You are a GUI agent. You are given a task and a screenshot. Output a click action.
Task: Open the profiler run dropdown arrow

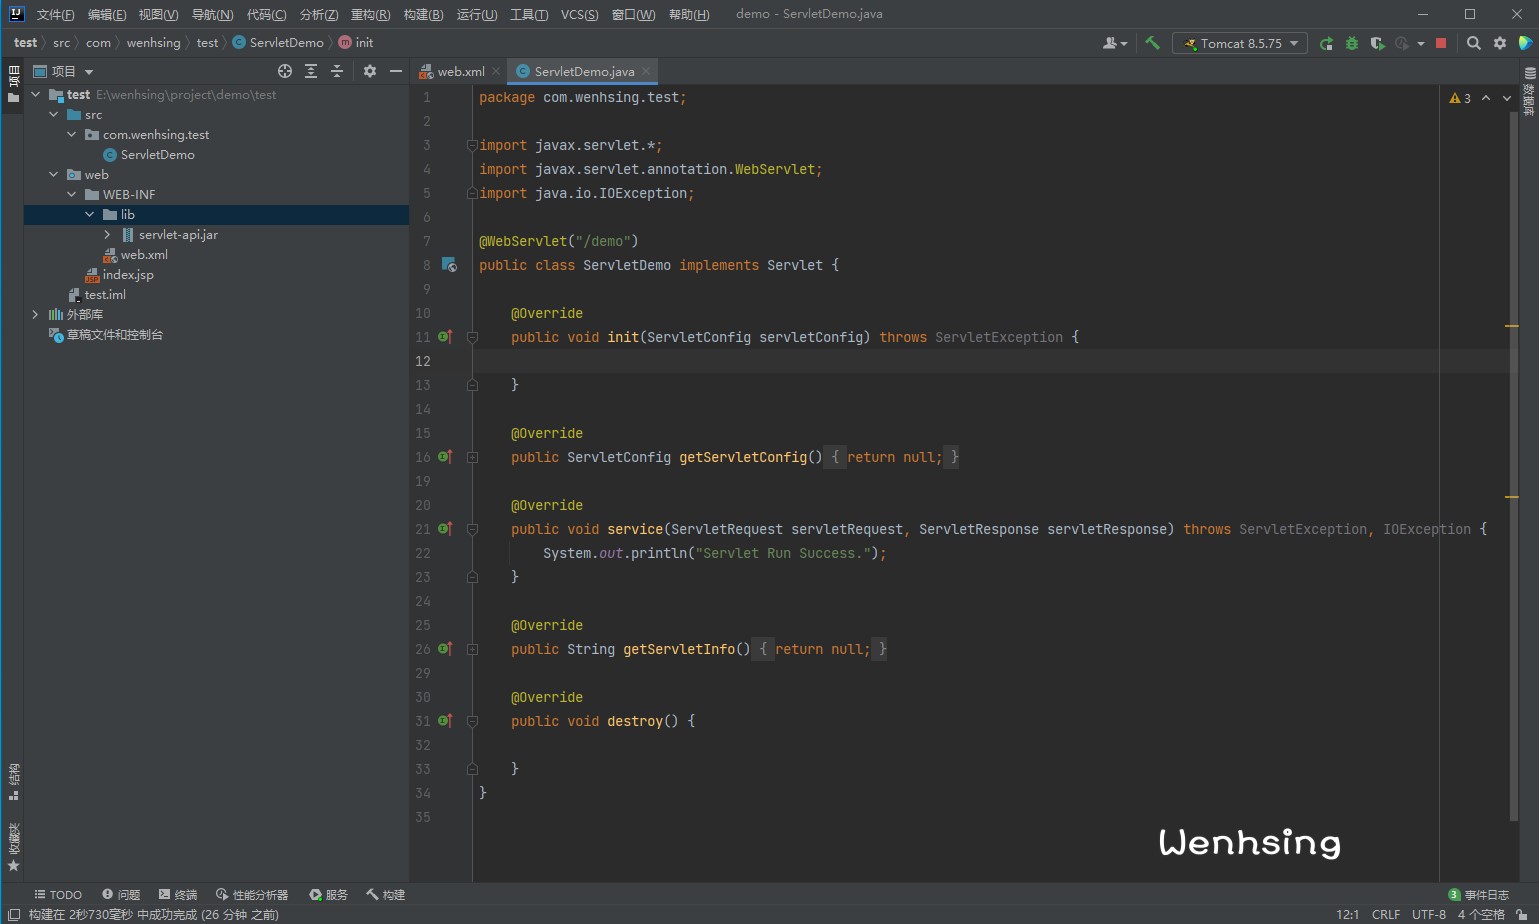1420,43
